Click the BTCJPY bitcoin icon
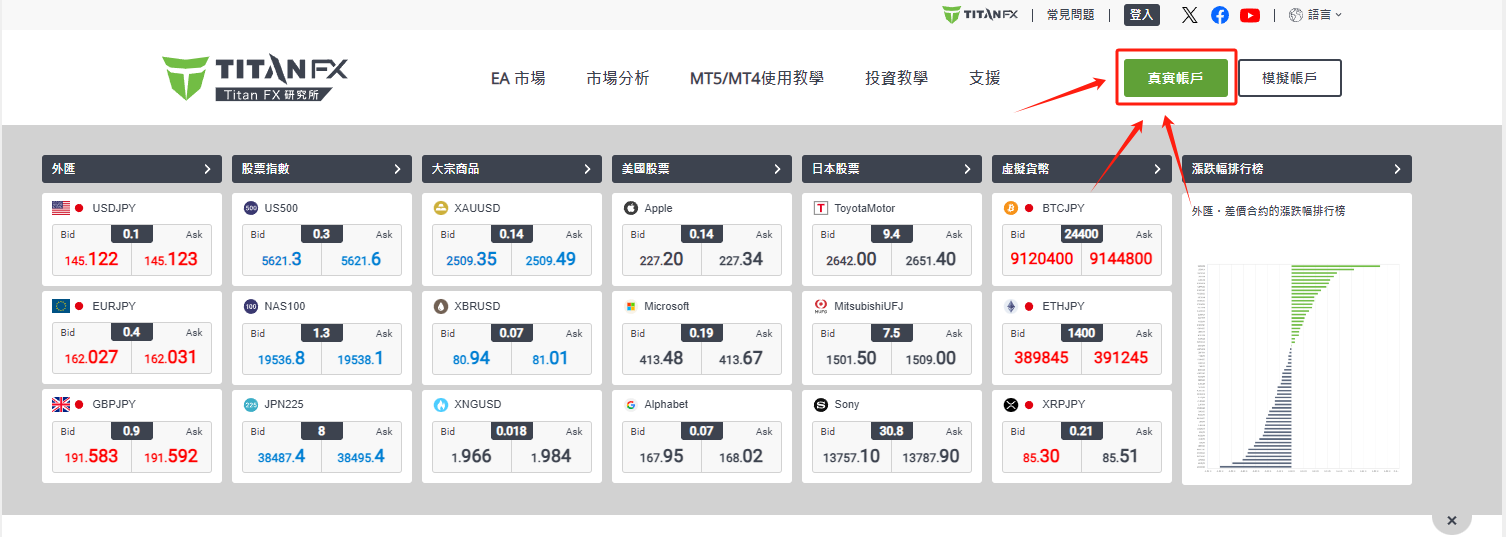This screenshot has width=1506, height=537. pos(1010,208)
